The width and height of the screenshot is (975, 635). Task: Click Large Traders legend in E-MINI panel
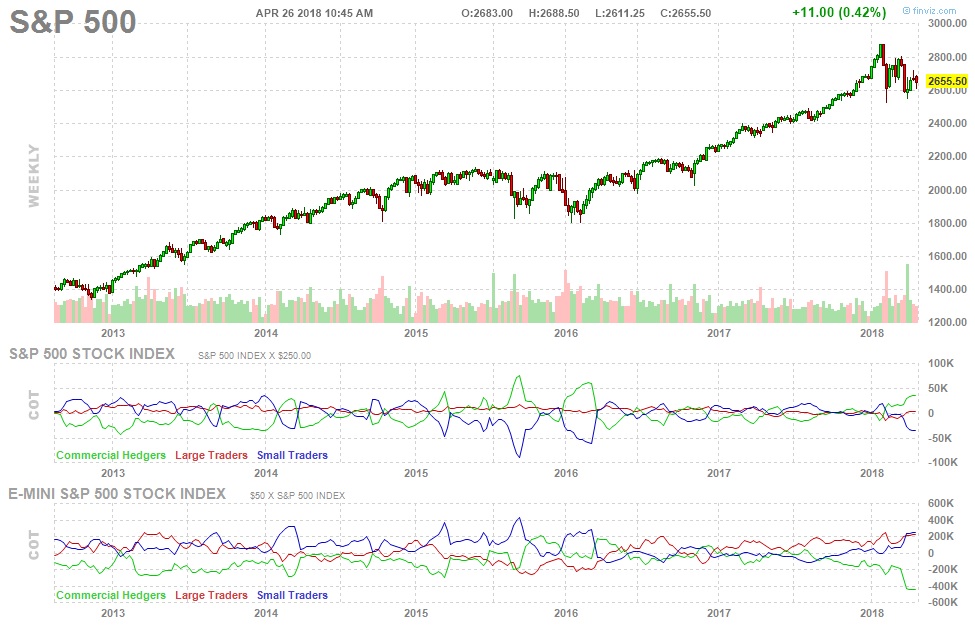click(x=211, y=595)
